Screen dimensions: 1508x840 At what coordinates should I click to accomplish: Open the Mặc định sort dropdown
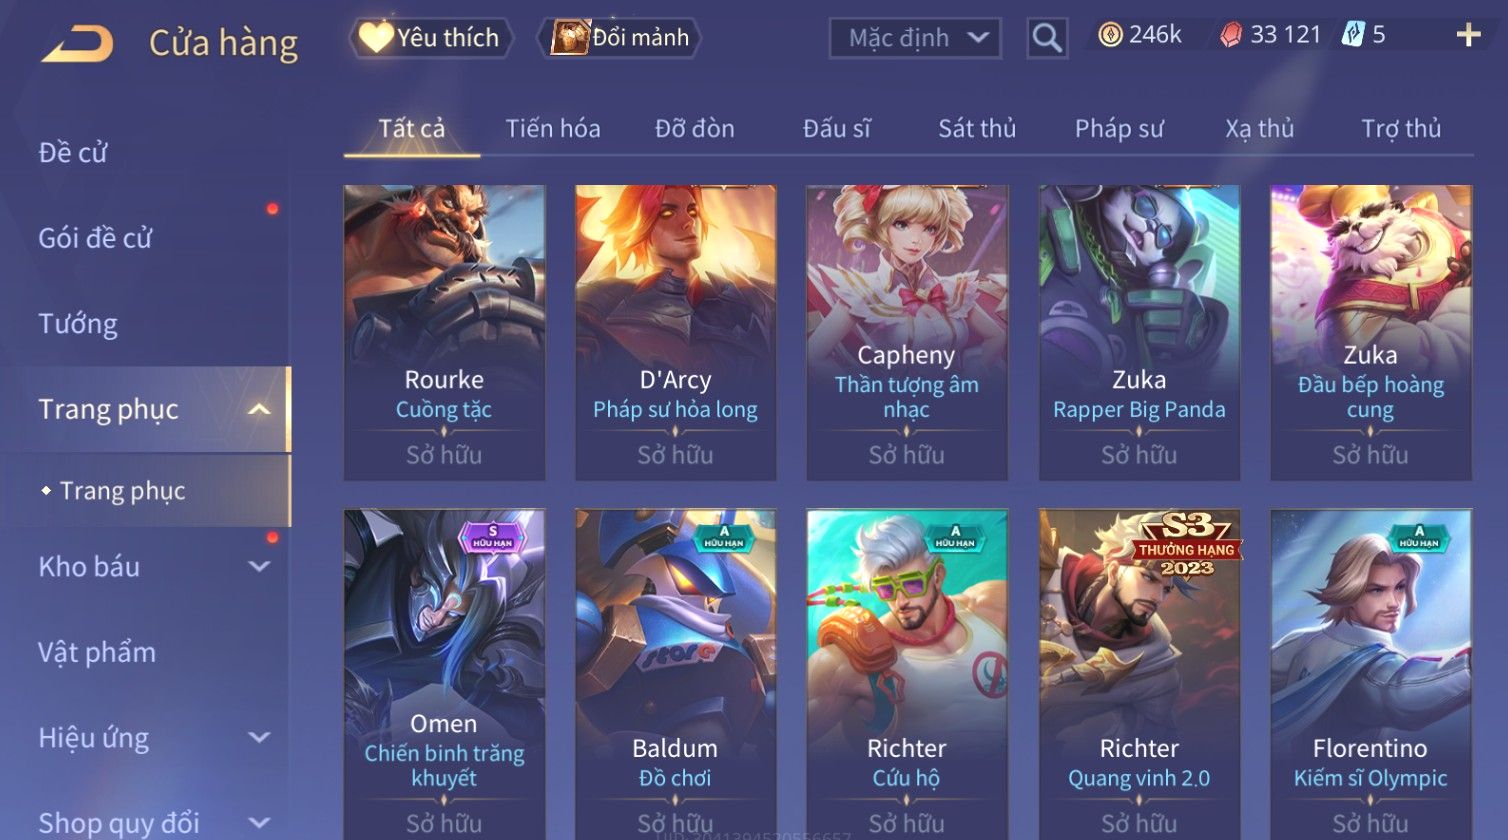click(x=915, y=38)
